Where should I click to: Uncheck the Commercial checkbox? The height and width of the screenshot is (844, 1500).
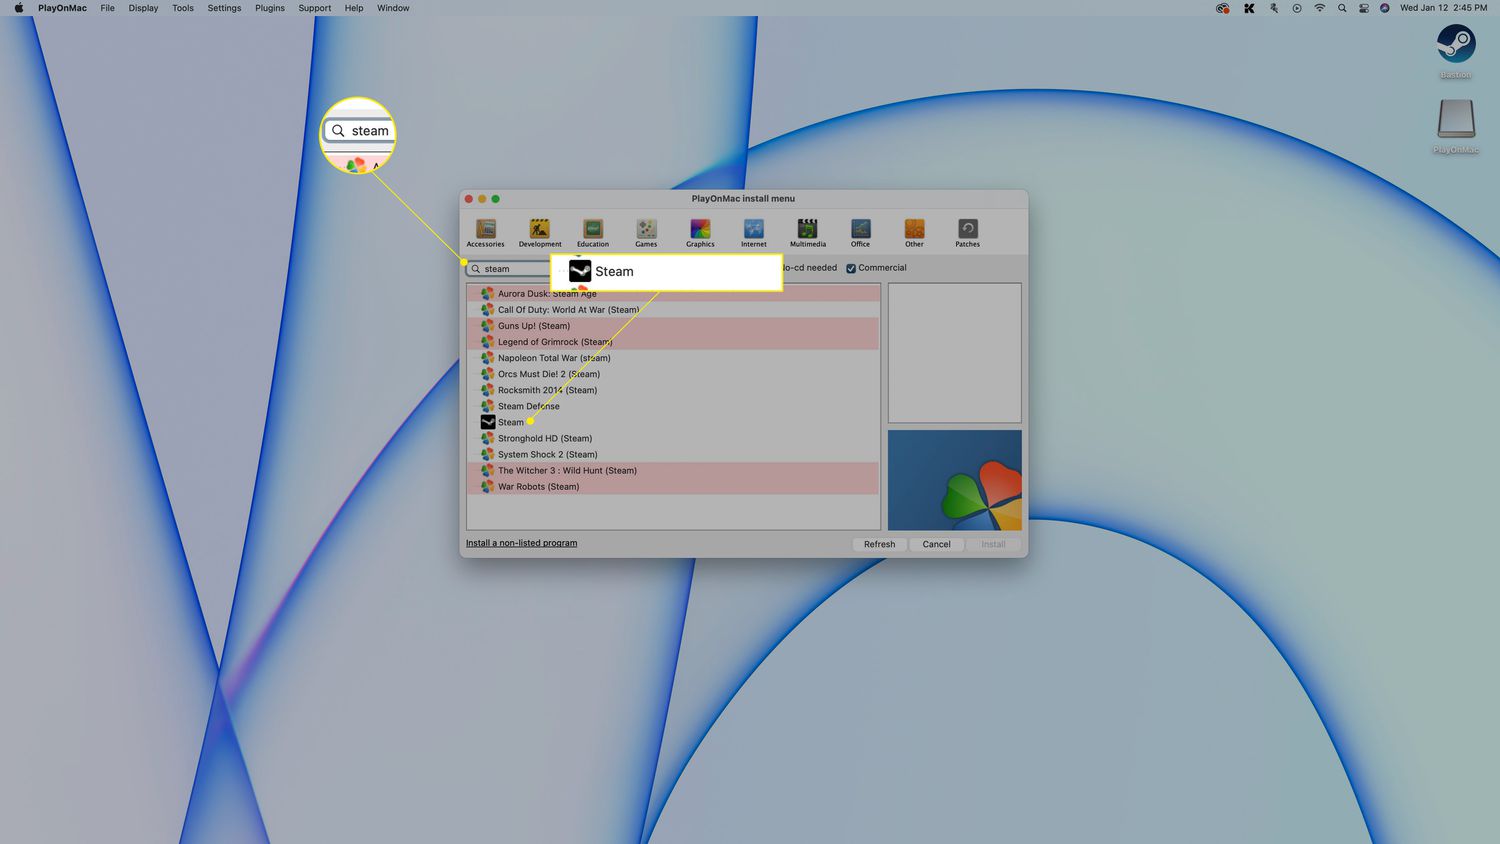point(851,268)
